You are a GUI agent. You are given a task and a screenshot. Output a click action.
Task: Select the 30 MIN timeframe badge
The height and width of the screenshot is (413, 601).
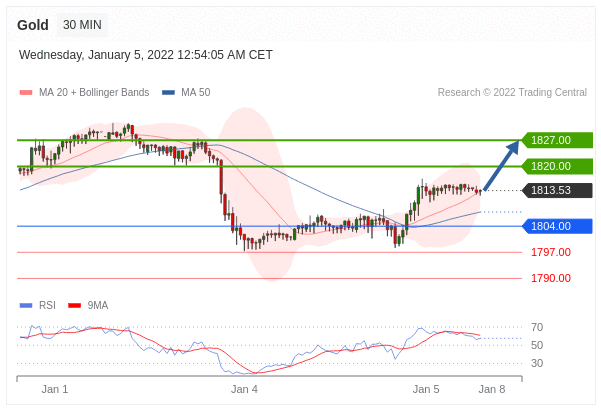tap(82, 25)
